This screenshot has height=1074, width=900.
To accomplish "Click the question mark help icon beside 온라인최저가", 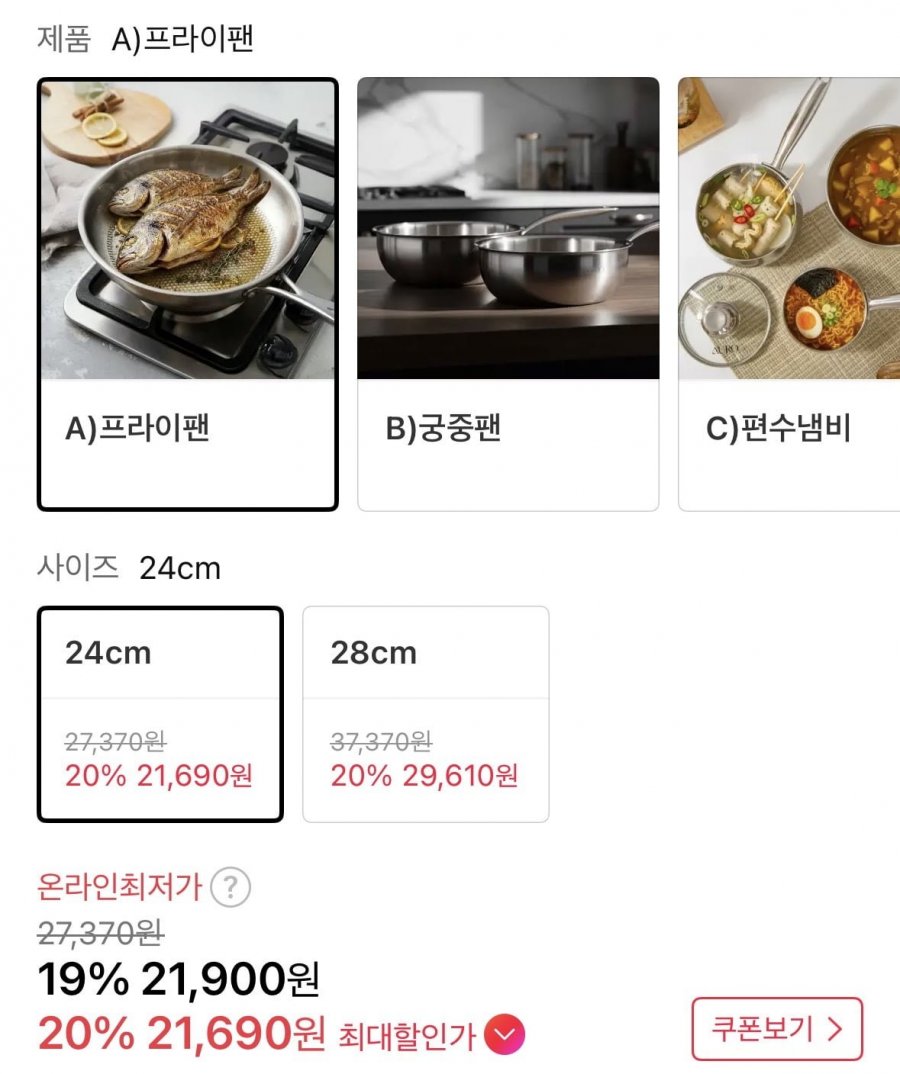I will (x=231, y=886).
